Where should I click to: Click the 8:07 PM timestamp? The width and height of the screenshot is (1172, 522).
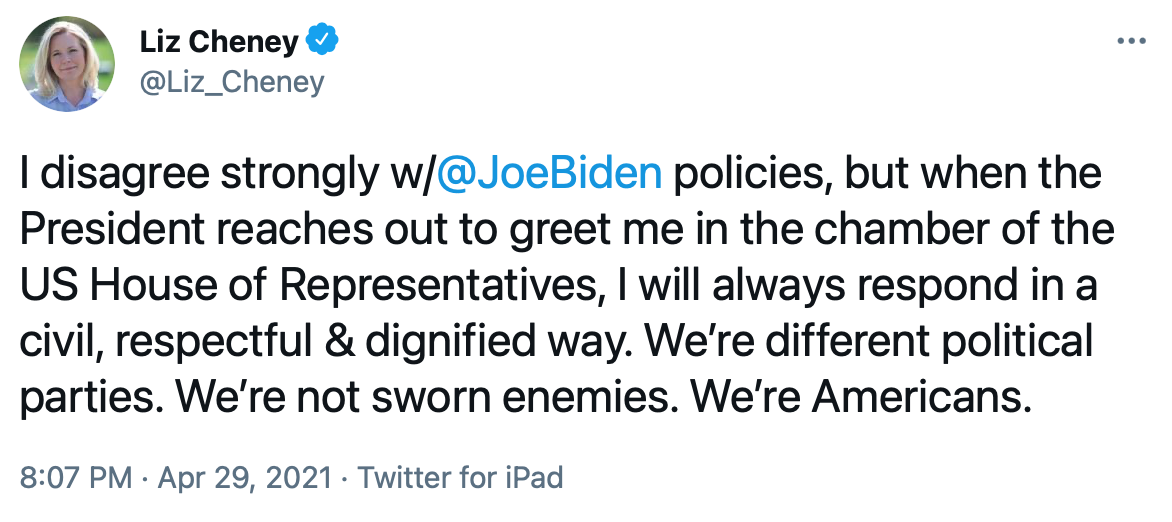click(75, 477)
